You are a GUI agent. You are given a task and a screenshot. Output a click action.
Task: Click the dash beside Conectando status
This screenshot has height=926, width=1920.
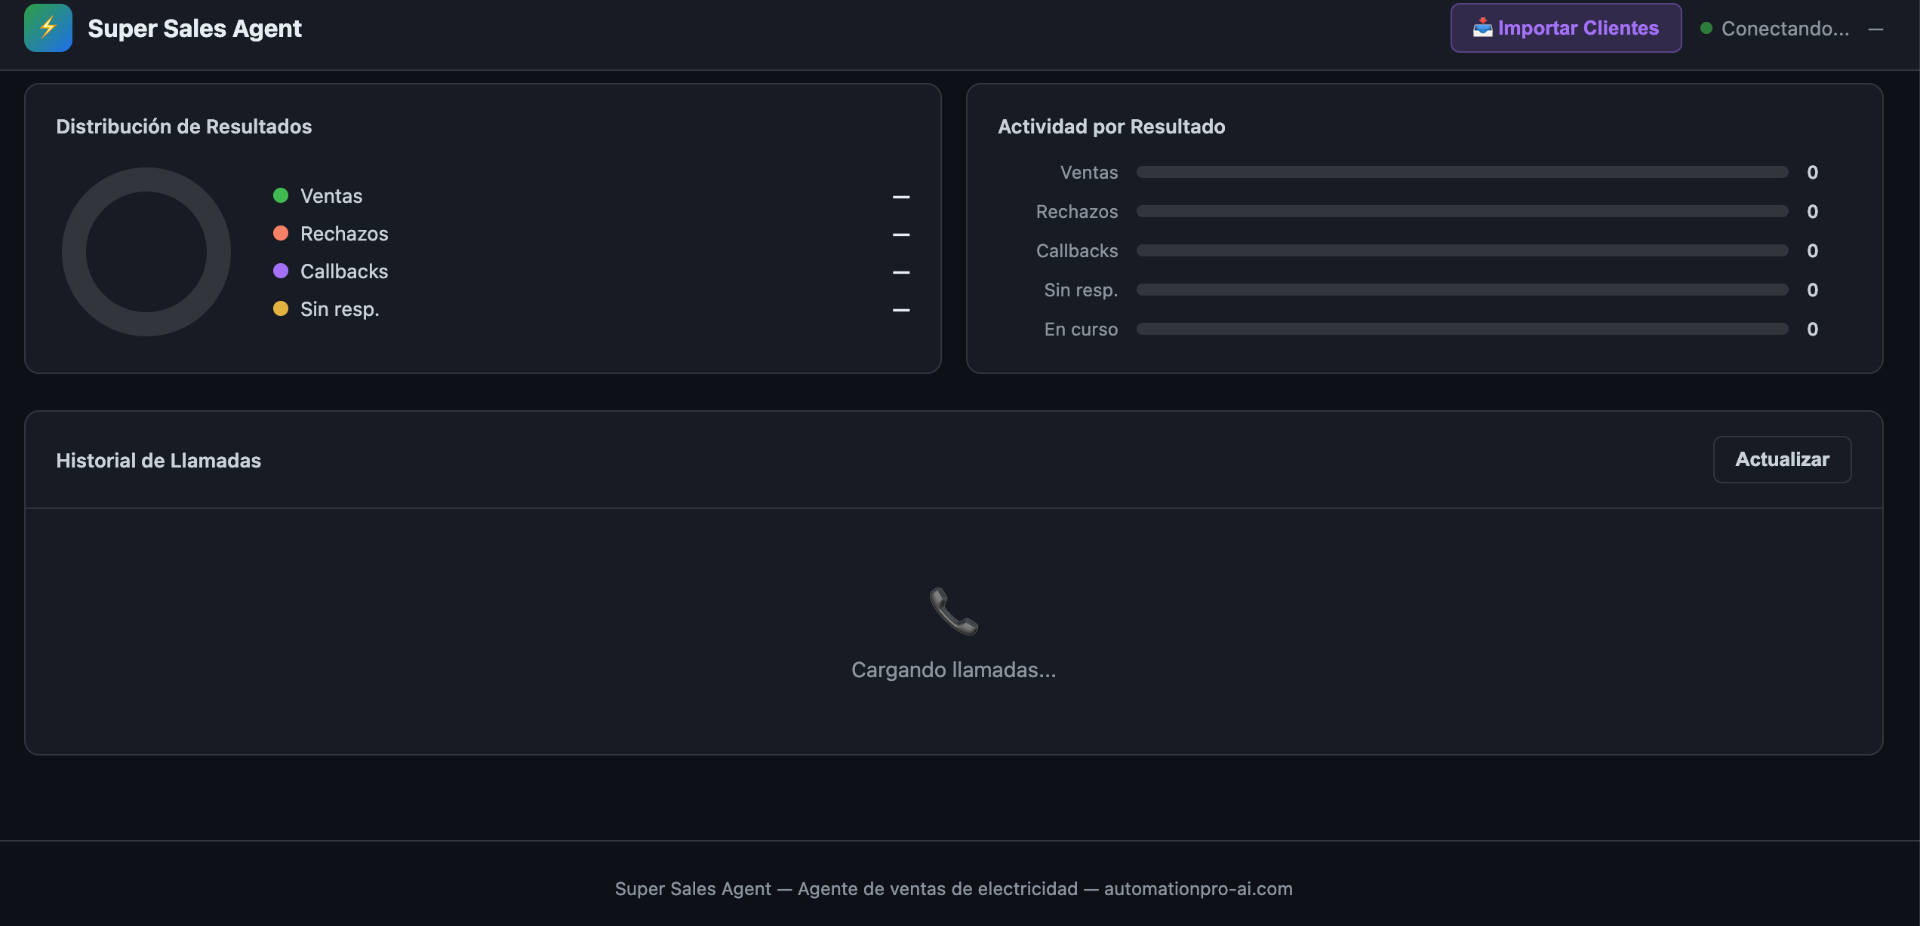coord(1876,29)
